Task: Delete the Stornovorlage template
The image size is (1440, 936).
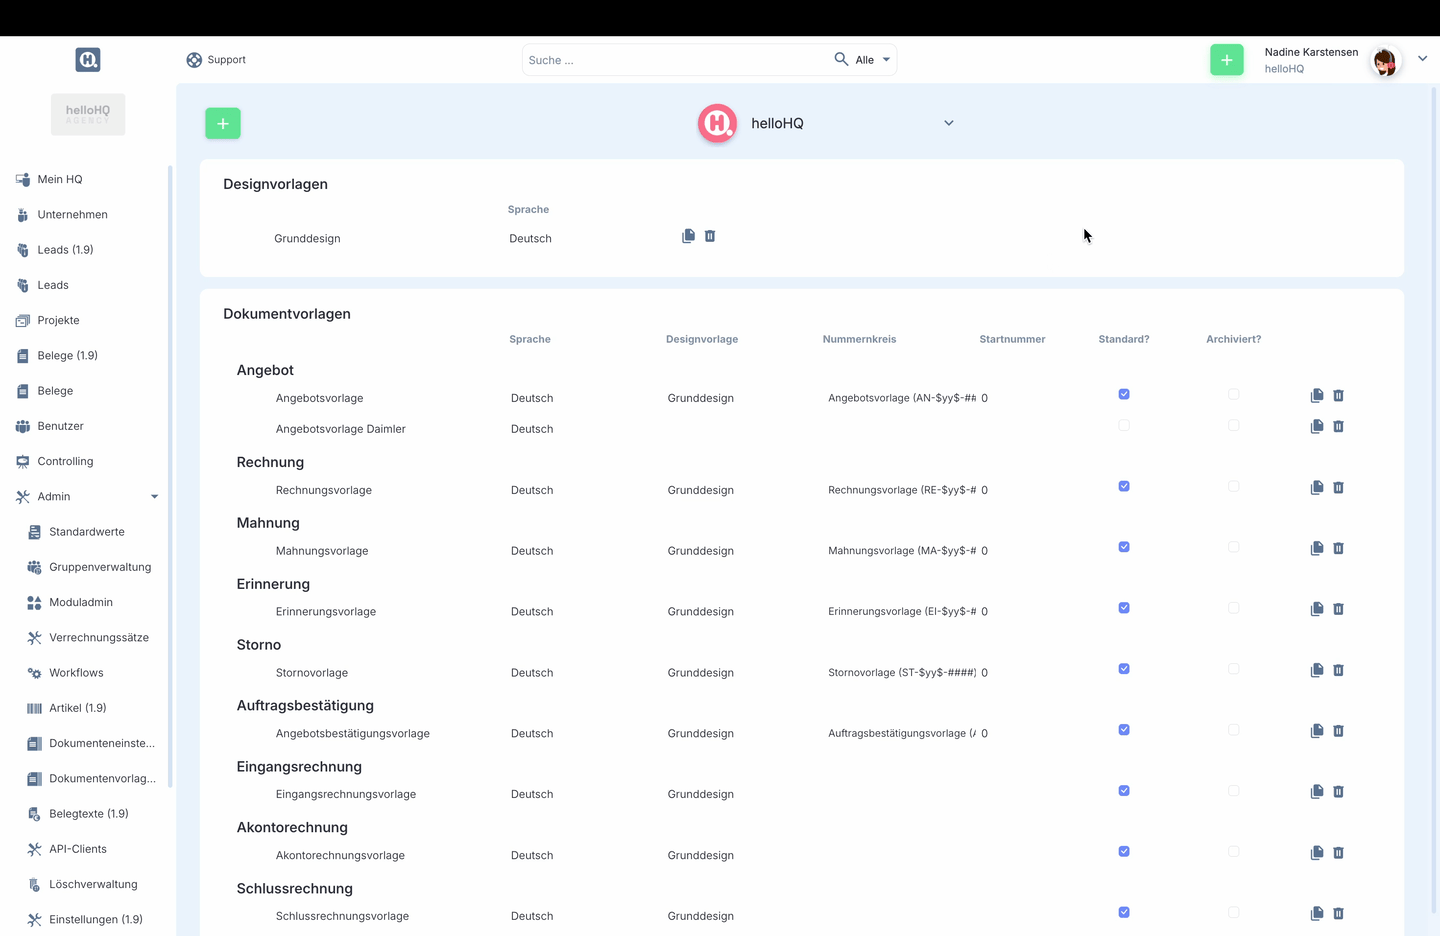Action: 1338,670
